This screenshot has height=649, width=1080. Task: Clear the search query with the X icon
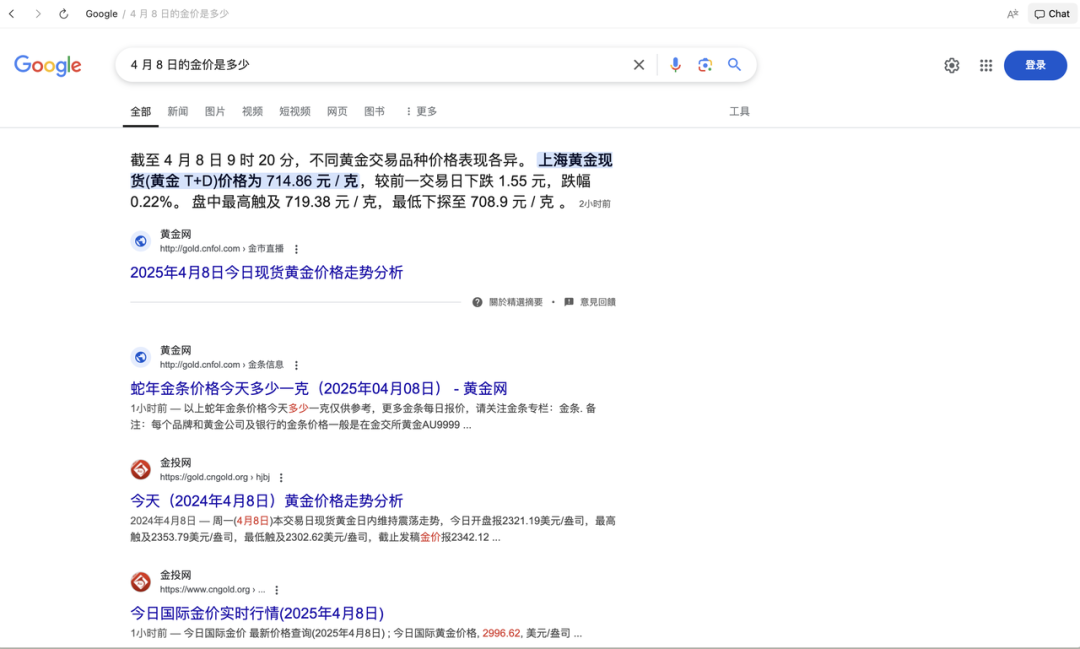(x=639, y=64)
